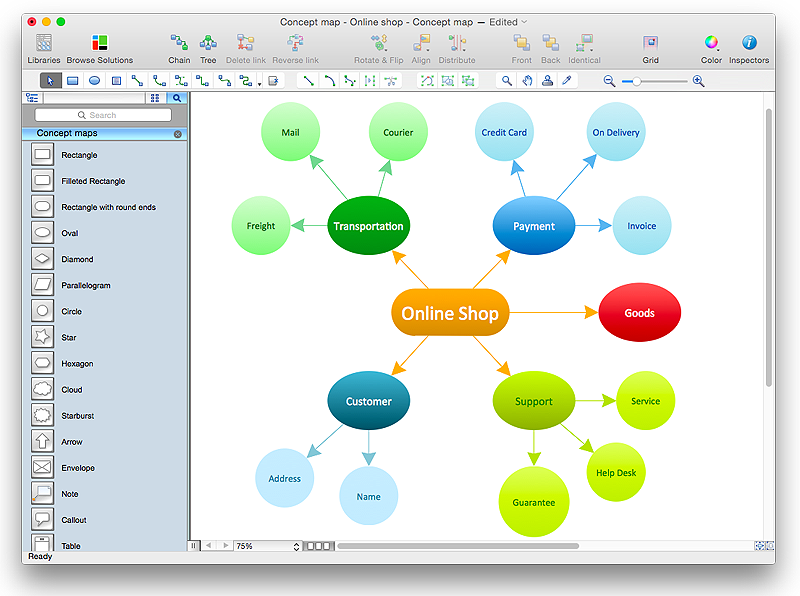Toggle library search mode button

coord(177,98)
